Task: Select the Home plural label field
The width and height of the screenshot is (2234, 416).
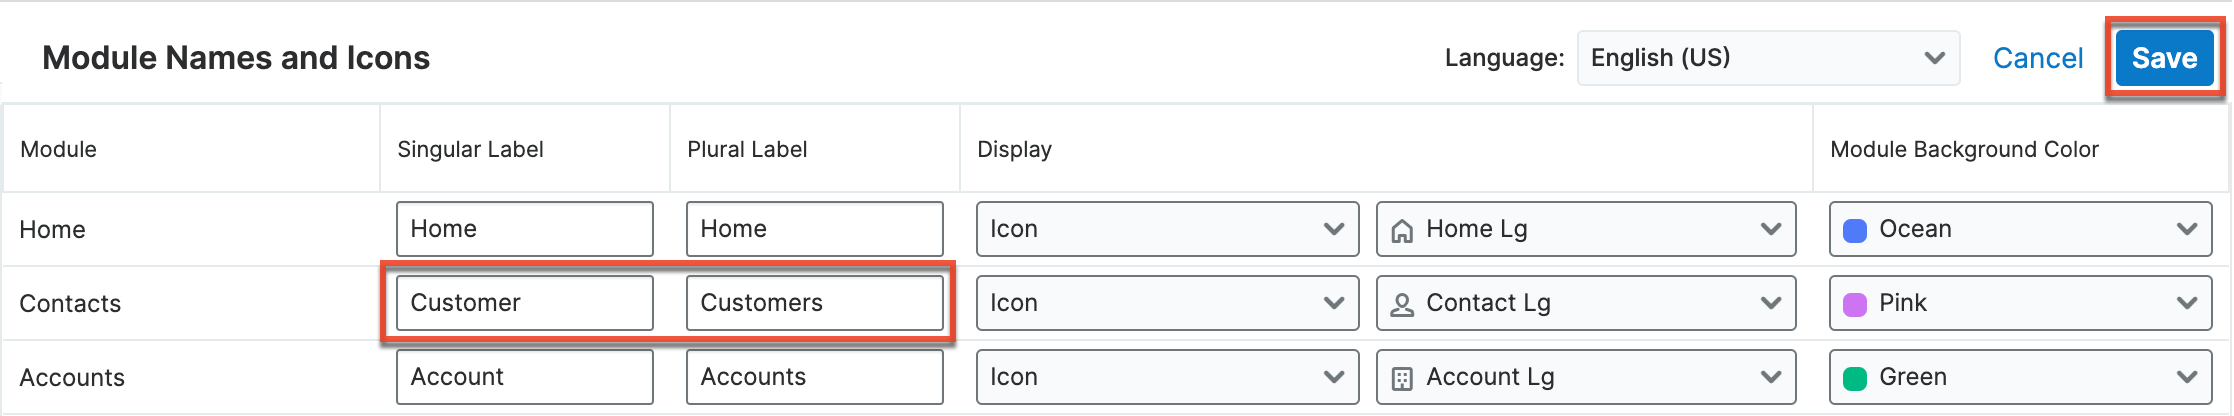Action: click(814, 229)
